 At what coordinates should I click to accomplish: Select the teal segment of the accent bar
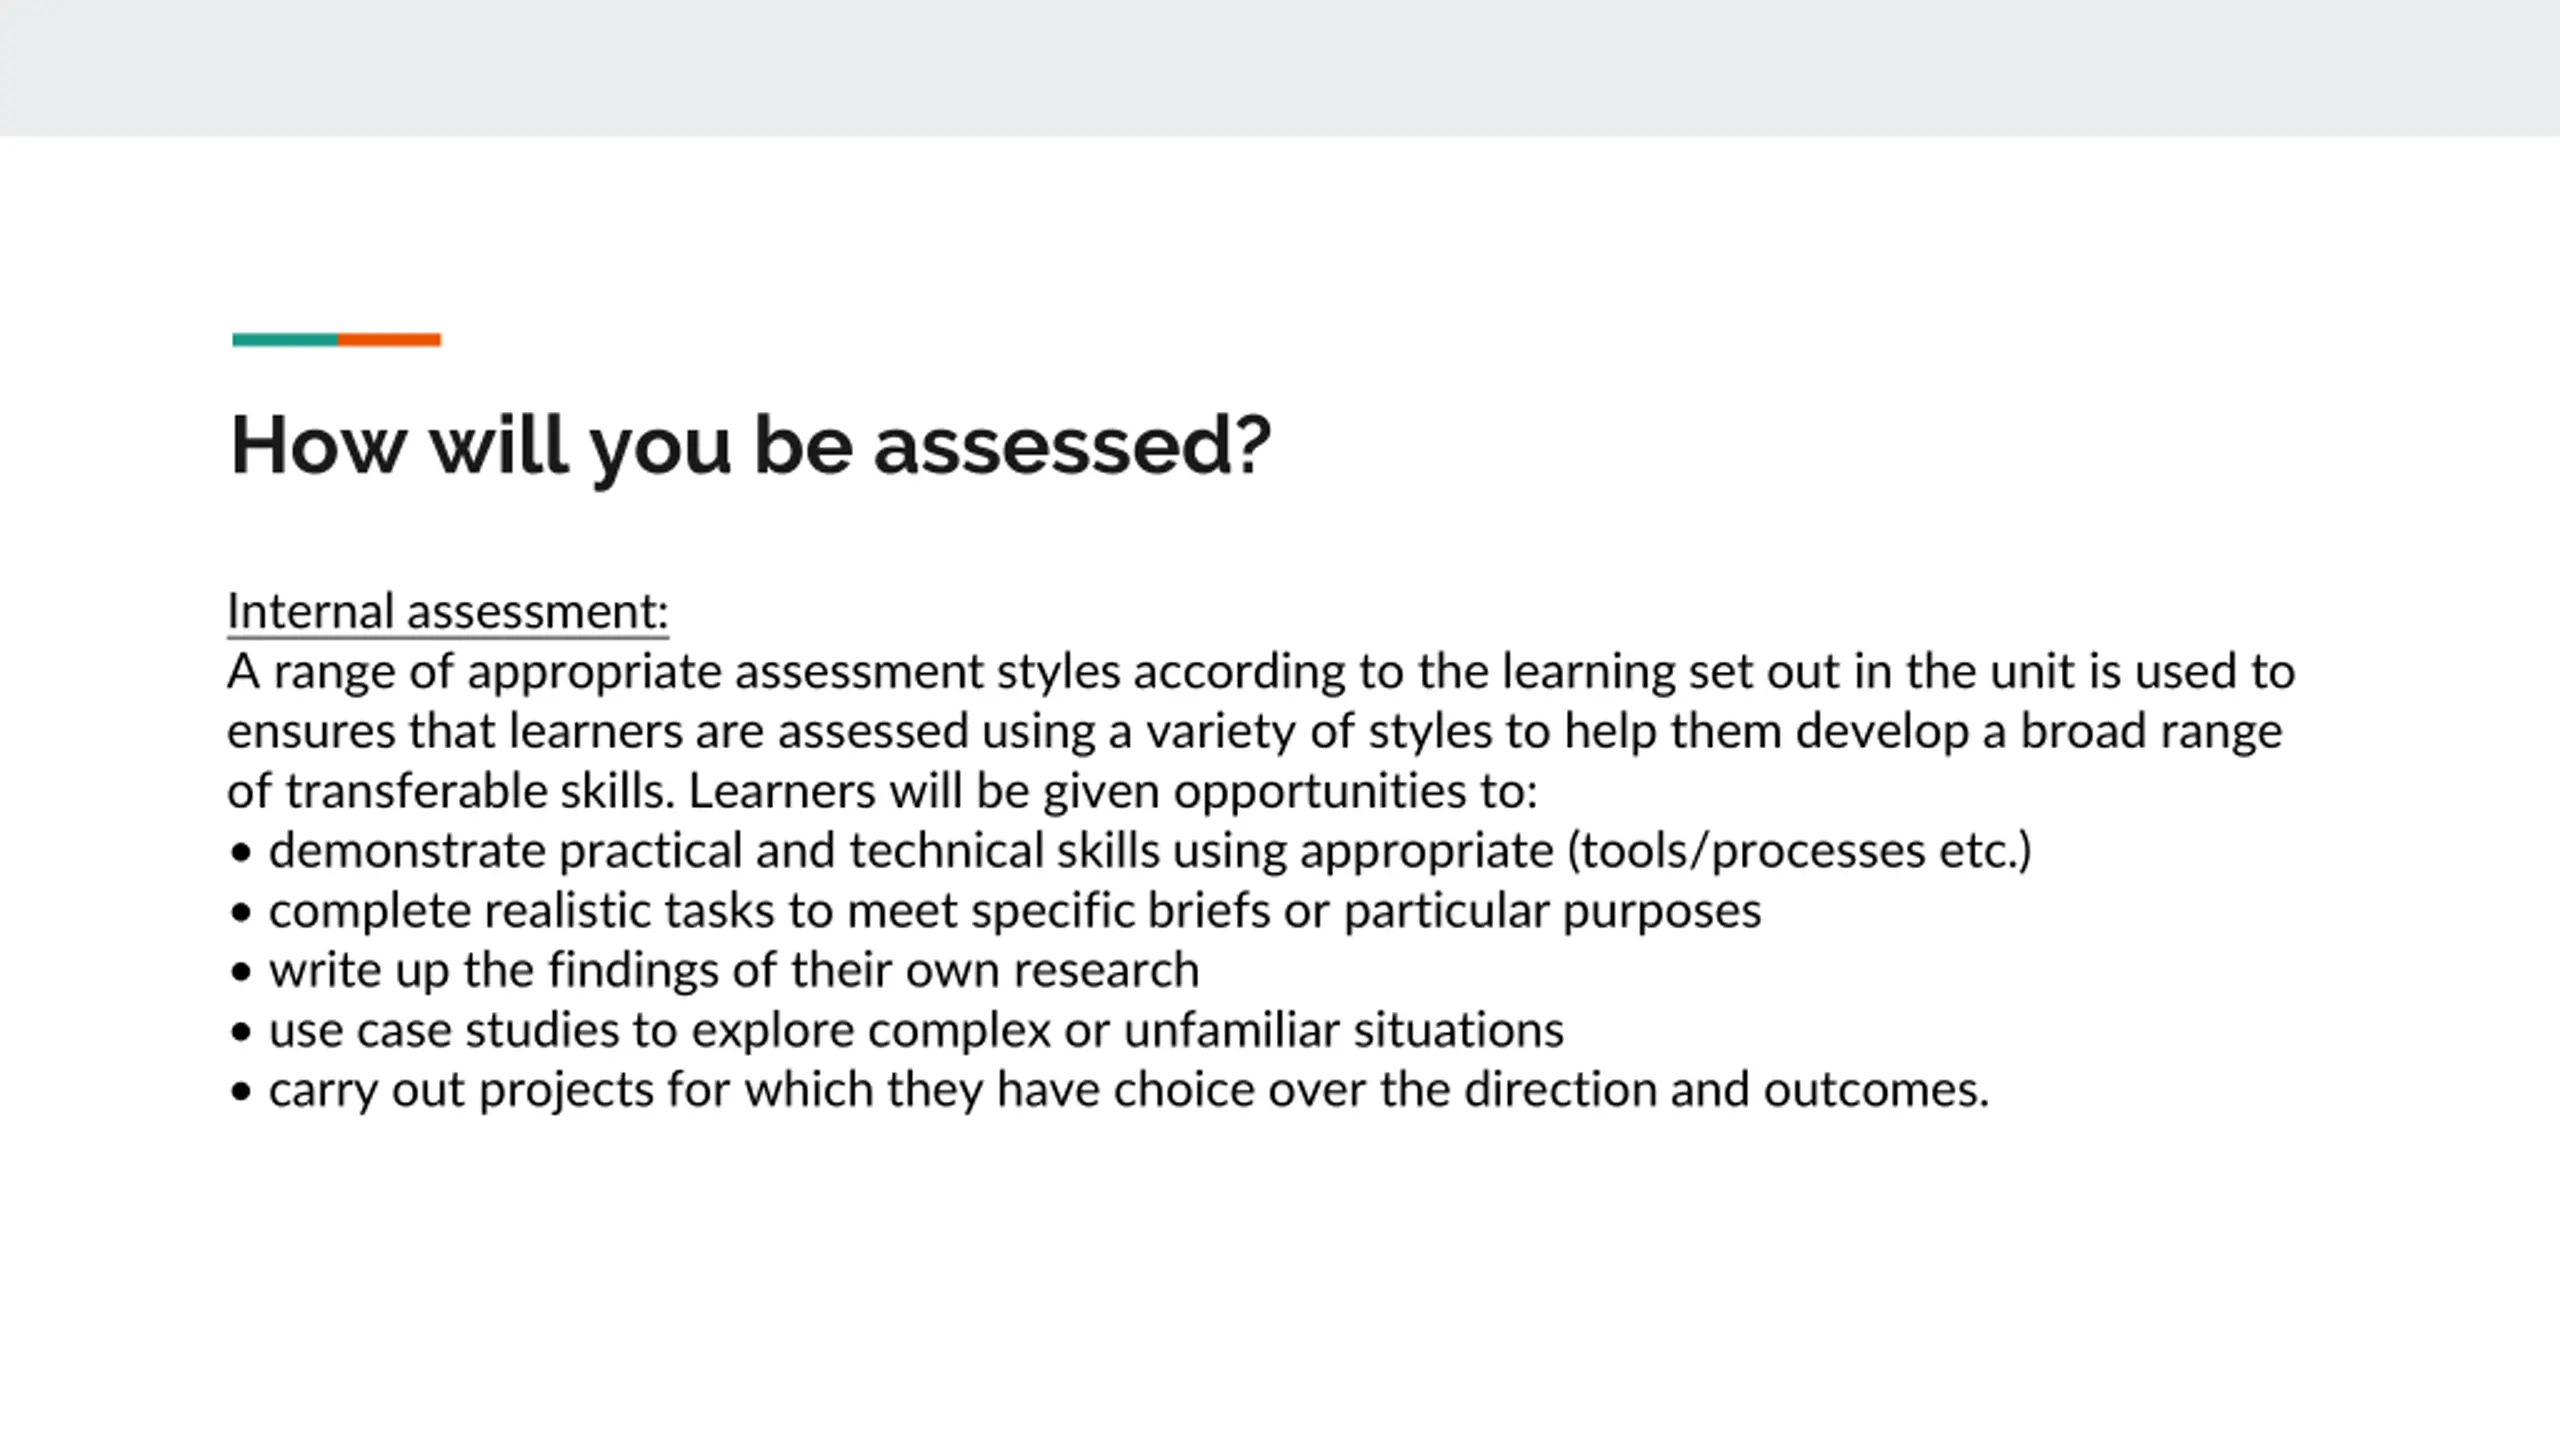(285, 340)
